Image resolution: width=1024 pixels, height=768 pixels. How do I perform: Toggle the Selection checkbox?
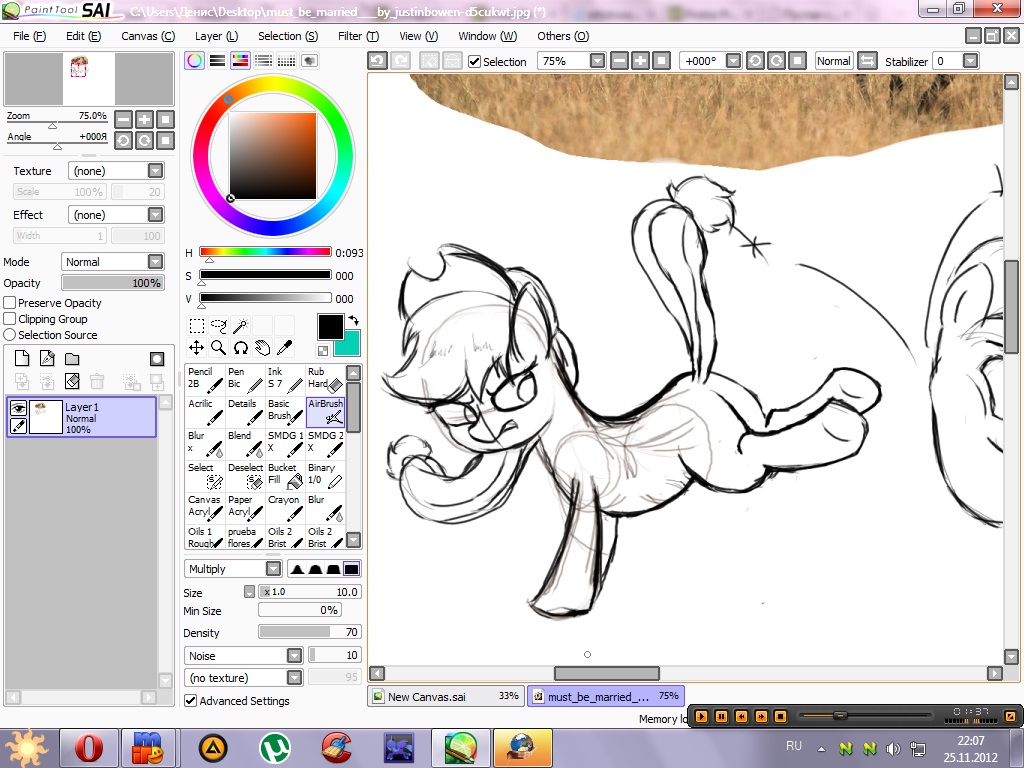(475, 61)
